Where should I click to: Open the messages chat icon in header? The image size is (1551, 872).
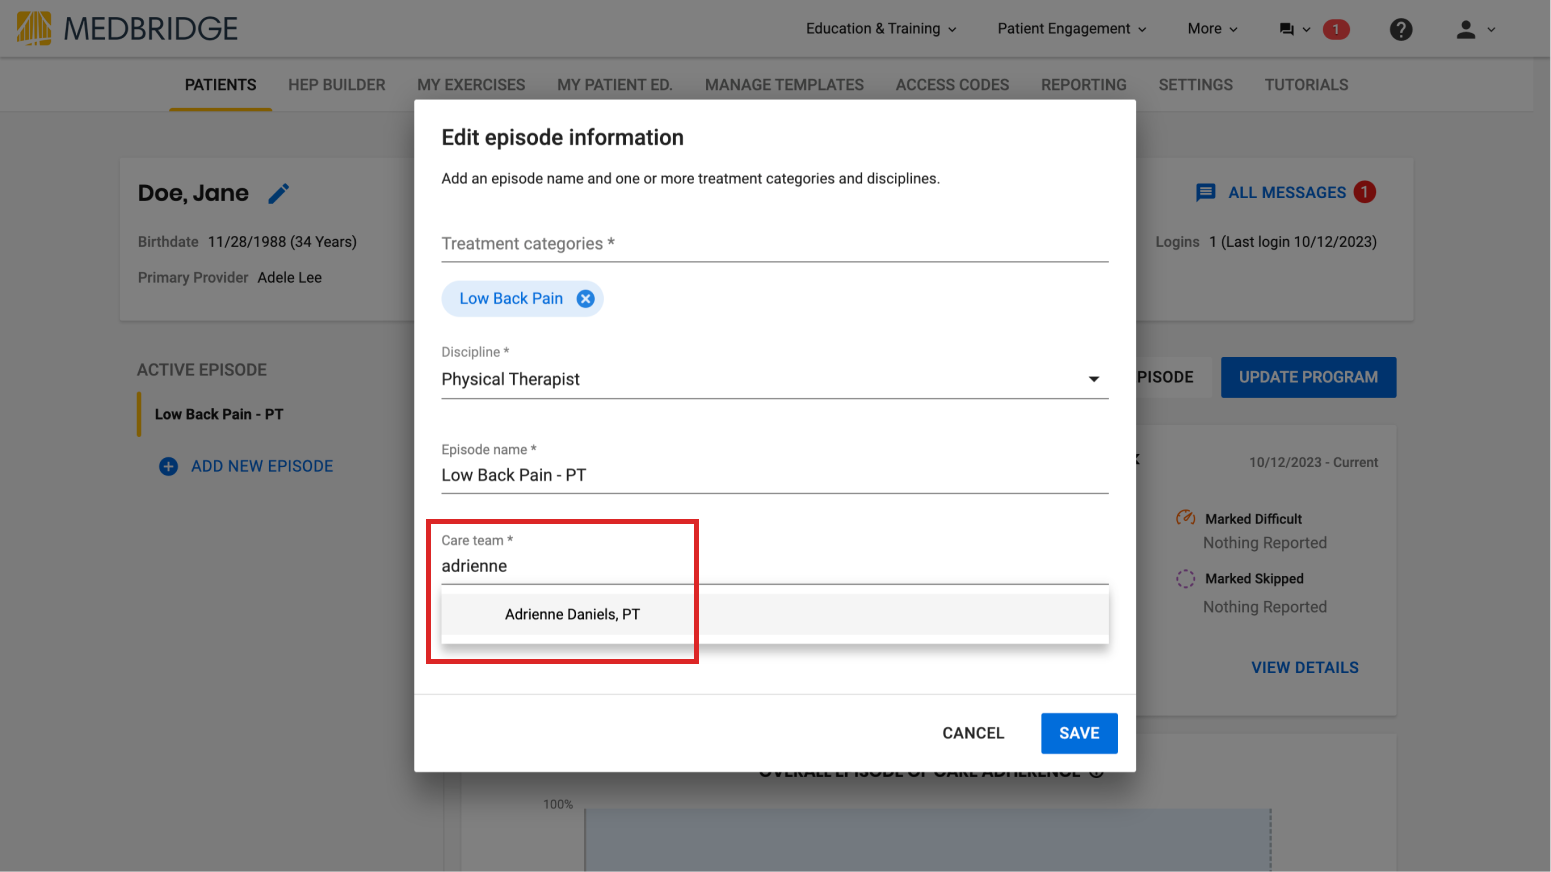1286,29
